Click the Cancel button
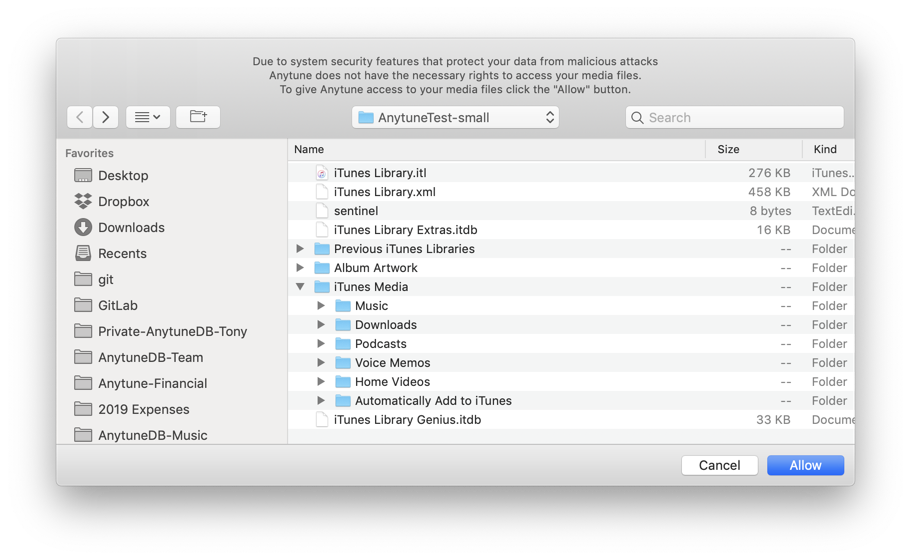Screen dimensions: 911x560 click(x=719, y=465)
